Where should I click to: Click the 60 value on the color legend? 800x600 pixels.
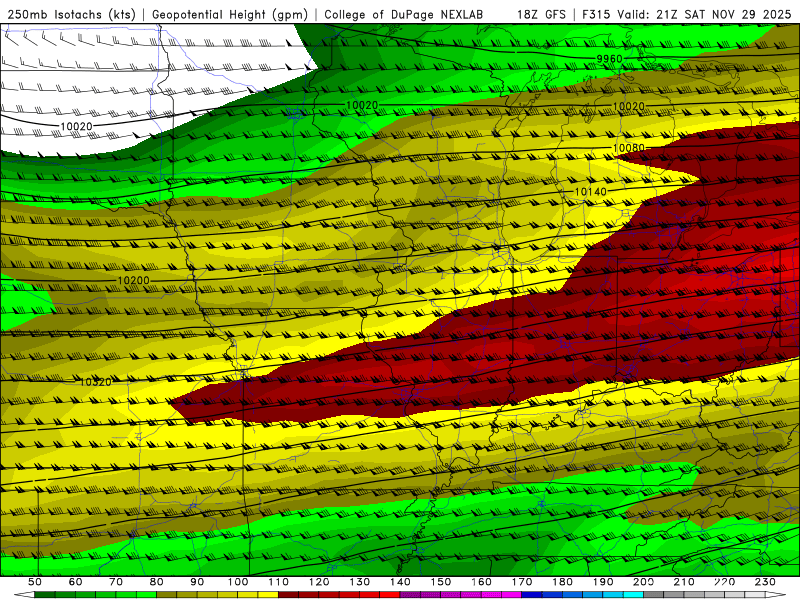[76, 582]
